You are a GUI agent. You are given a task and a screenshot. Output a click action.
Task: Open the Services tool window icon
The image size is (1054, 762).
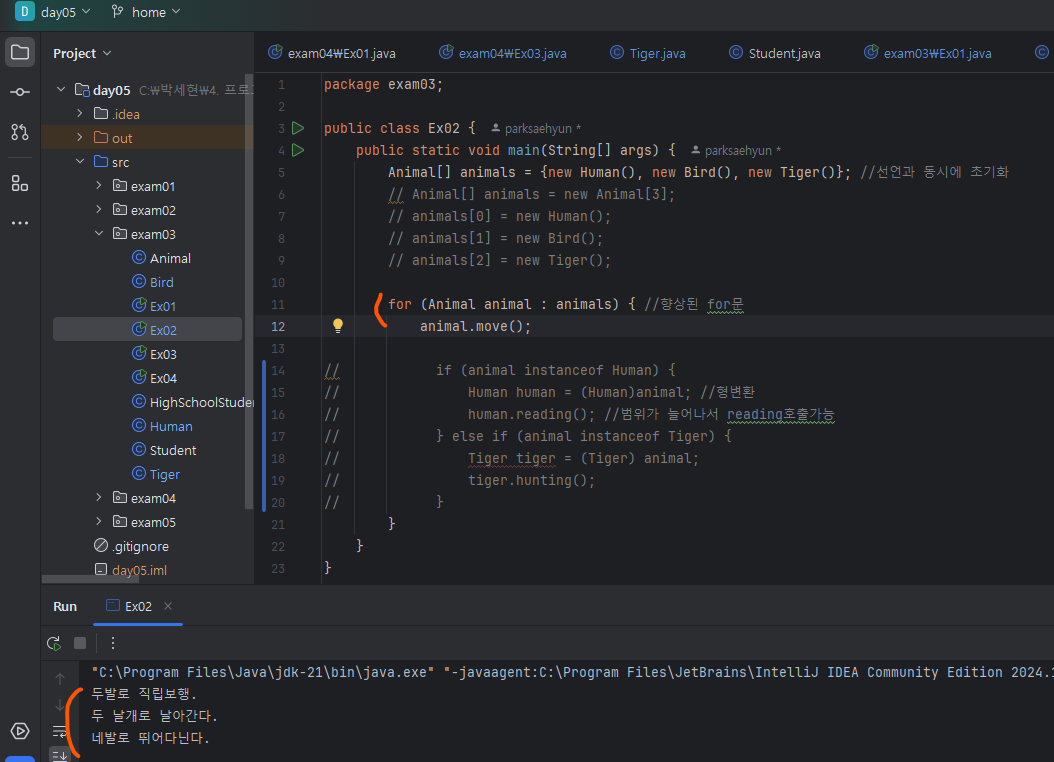coord(20,731)
